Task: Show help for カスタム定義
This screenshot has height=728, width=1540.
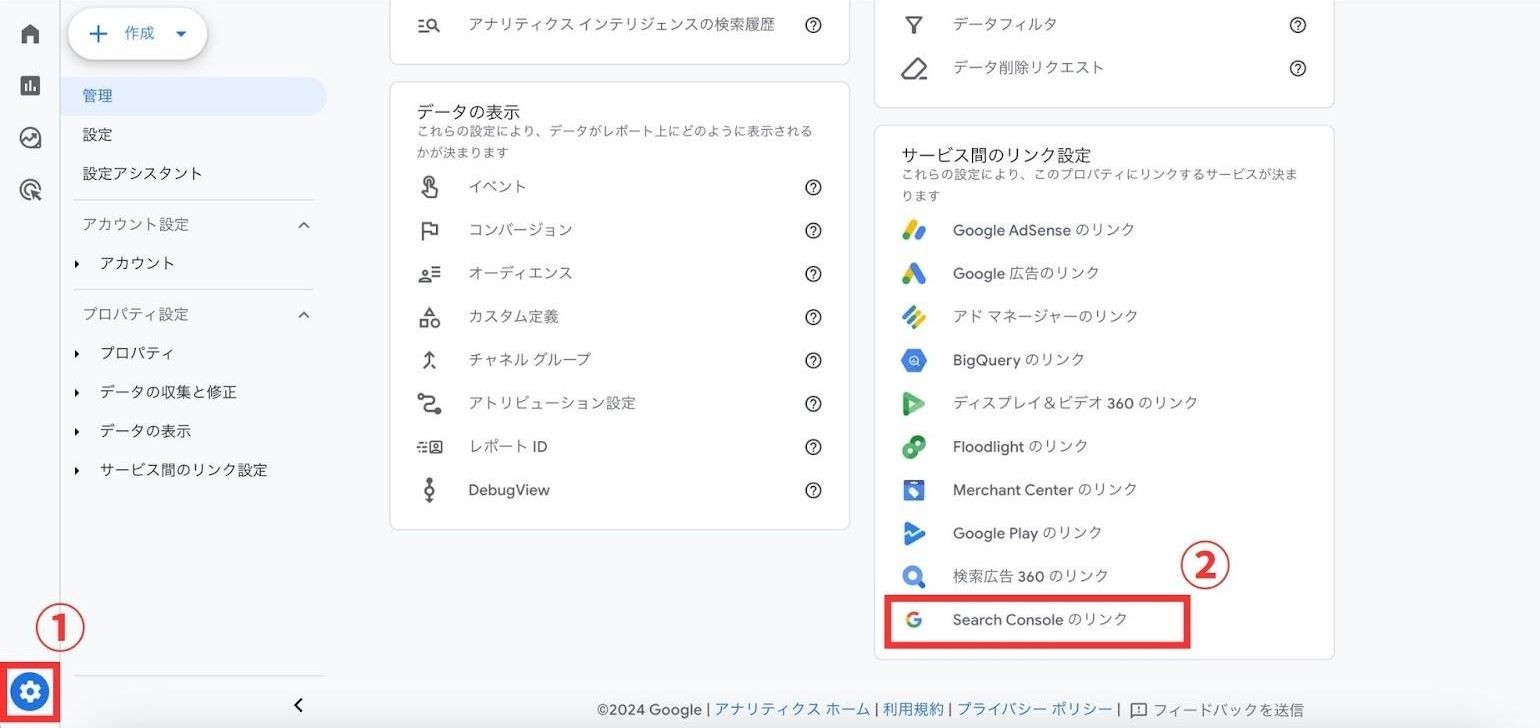Action: [x=813, y=317]
